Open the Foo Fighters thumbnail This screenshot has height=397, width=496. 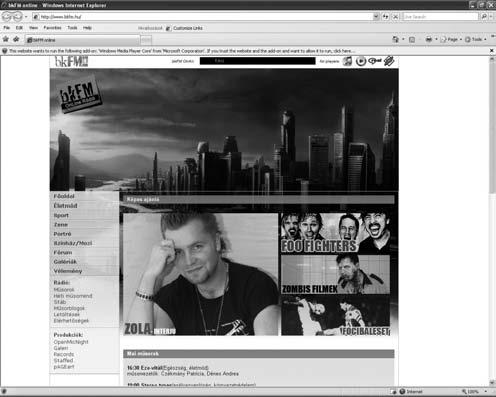click(335, 233)
